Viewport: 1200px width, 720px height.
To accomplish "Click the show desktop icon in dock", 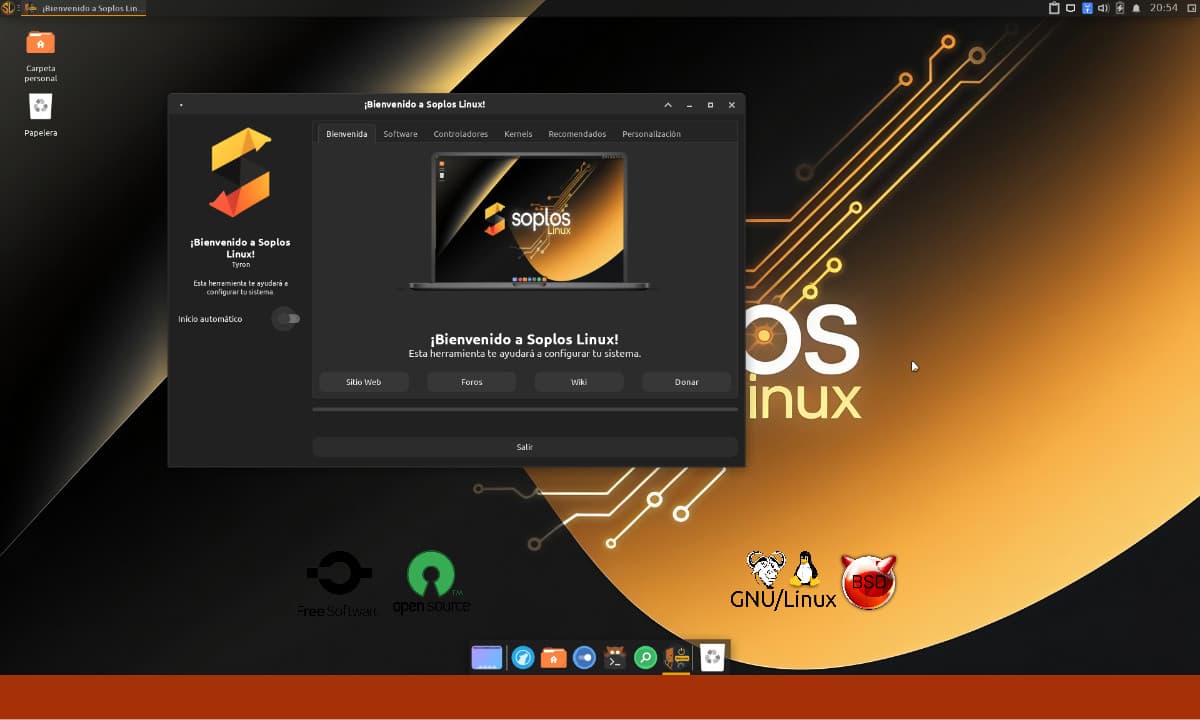I will 487,657.
